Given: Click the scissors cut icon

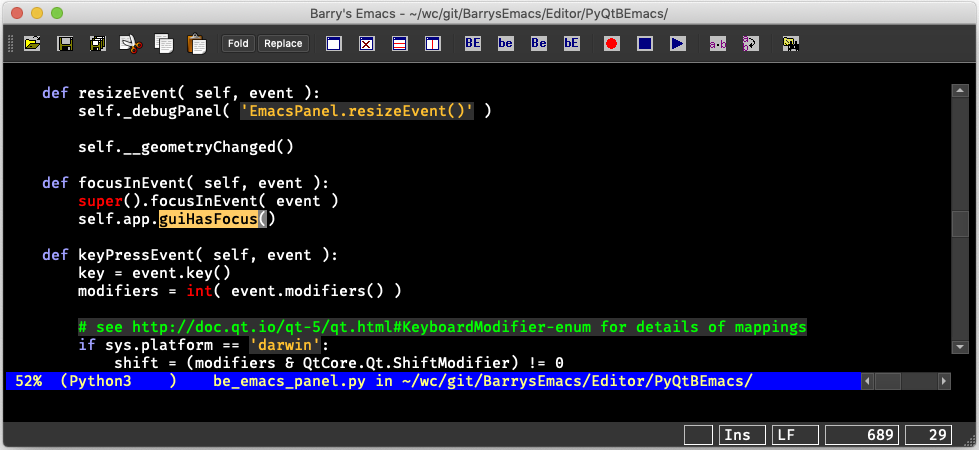Looking at the screenshot, I should [129, 44].
